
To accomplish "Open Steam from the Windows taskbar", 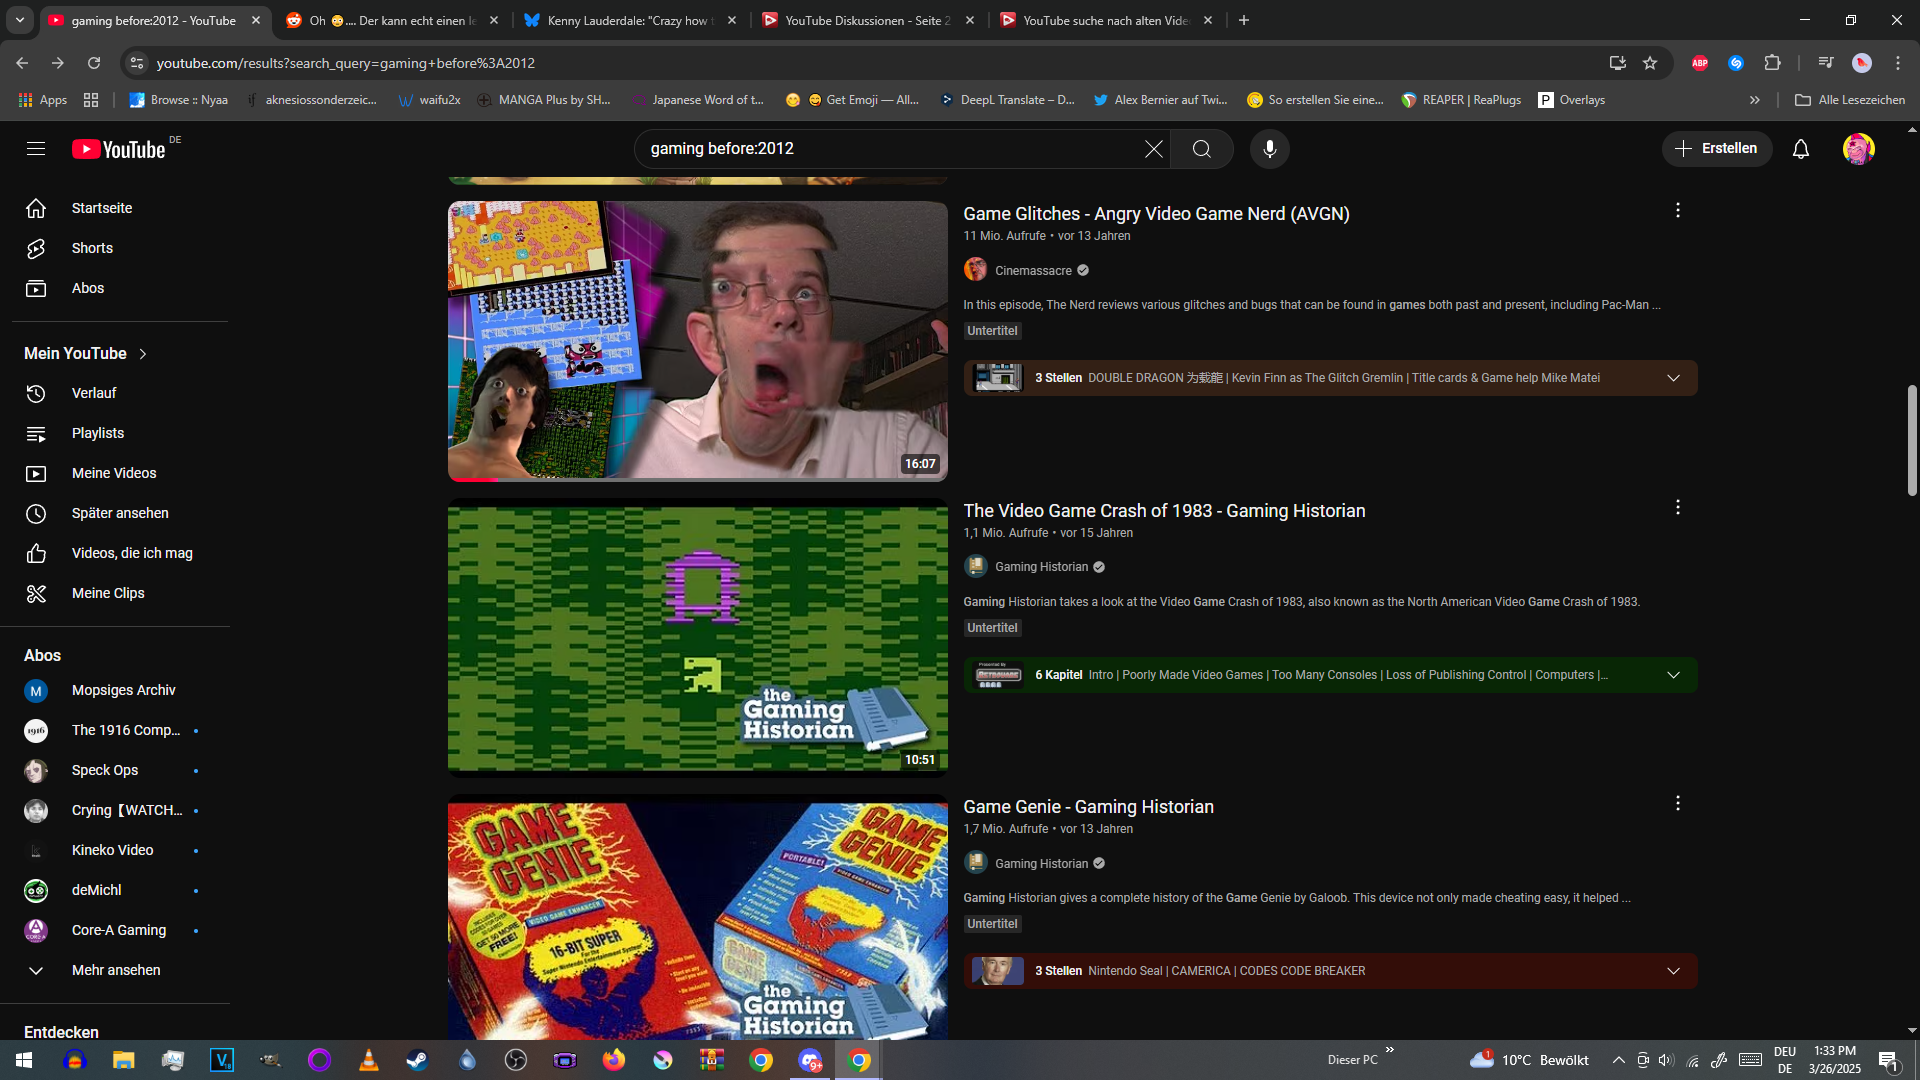I will 417,1060.
